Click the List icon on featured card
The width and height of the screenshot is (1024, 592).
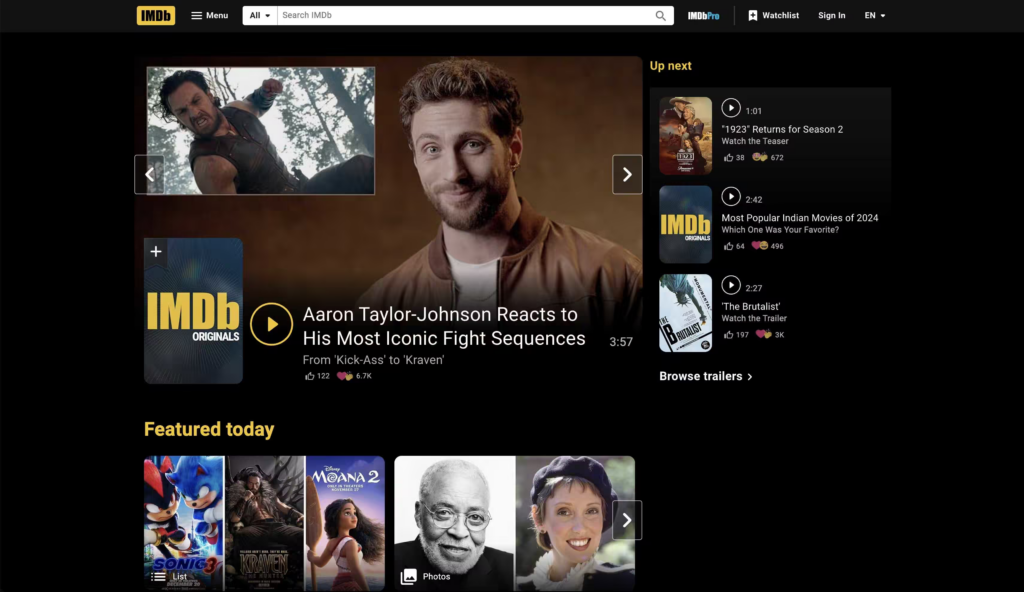[x=158, y=576]
